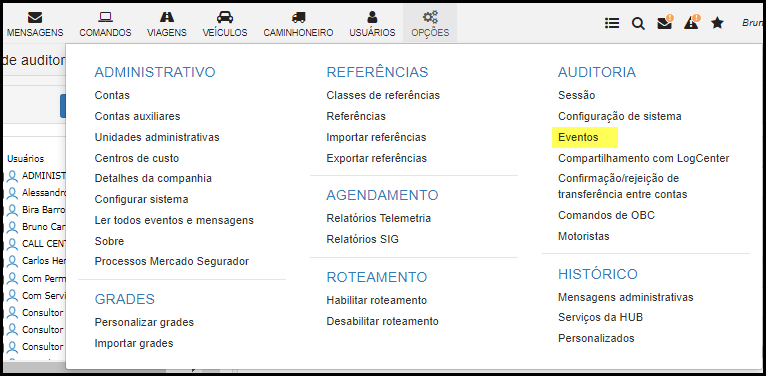Select Personalizar grades option

144,322
